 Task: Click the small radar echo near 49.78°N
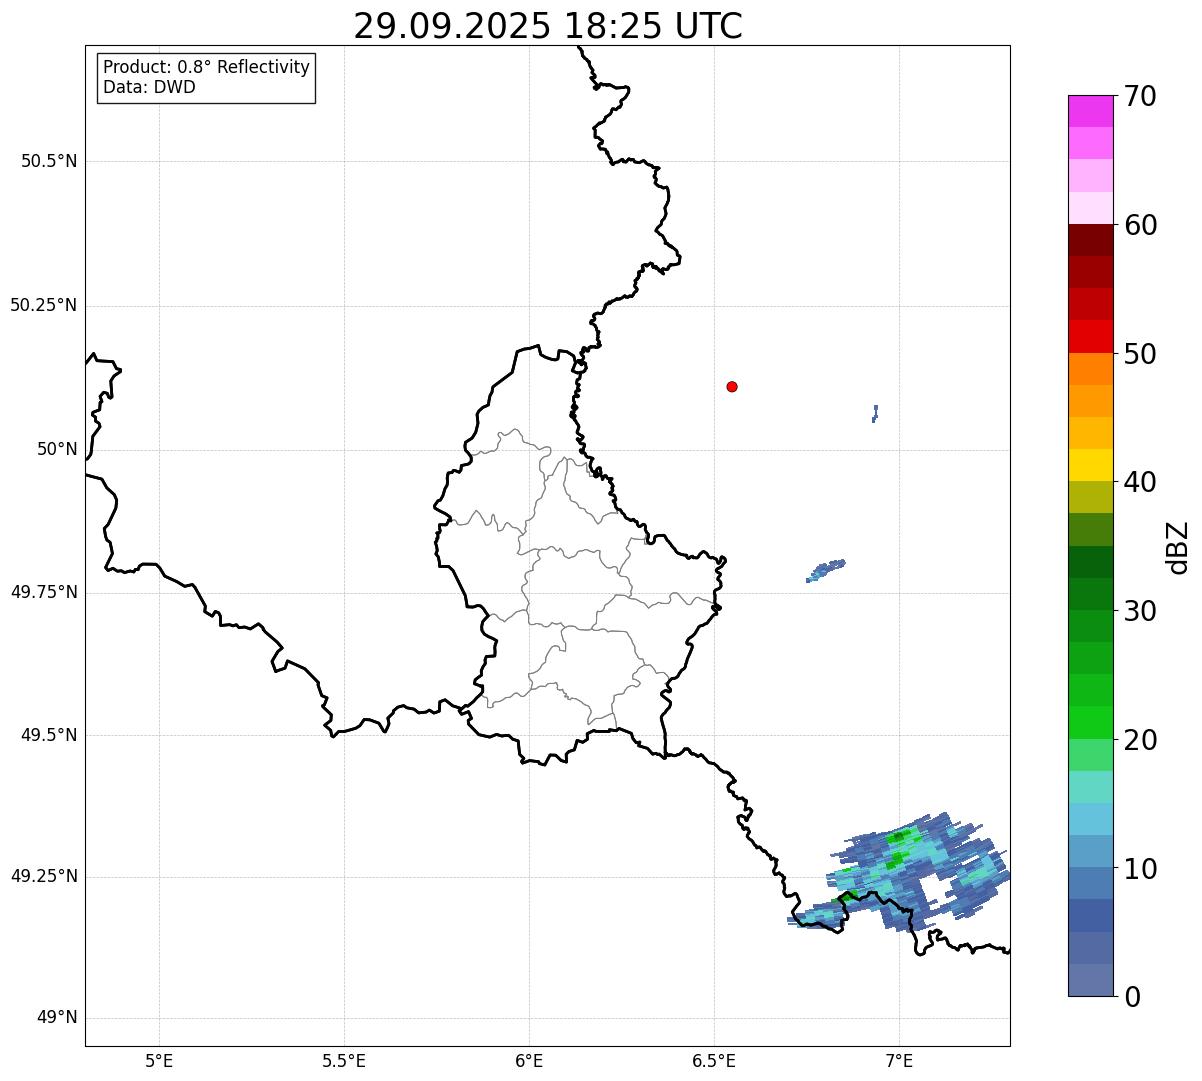826,571
